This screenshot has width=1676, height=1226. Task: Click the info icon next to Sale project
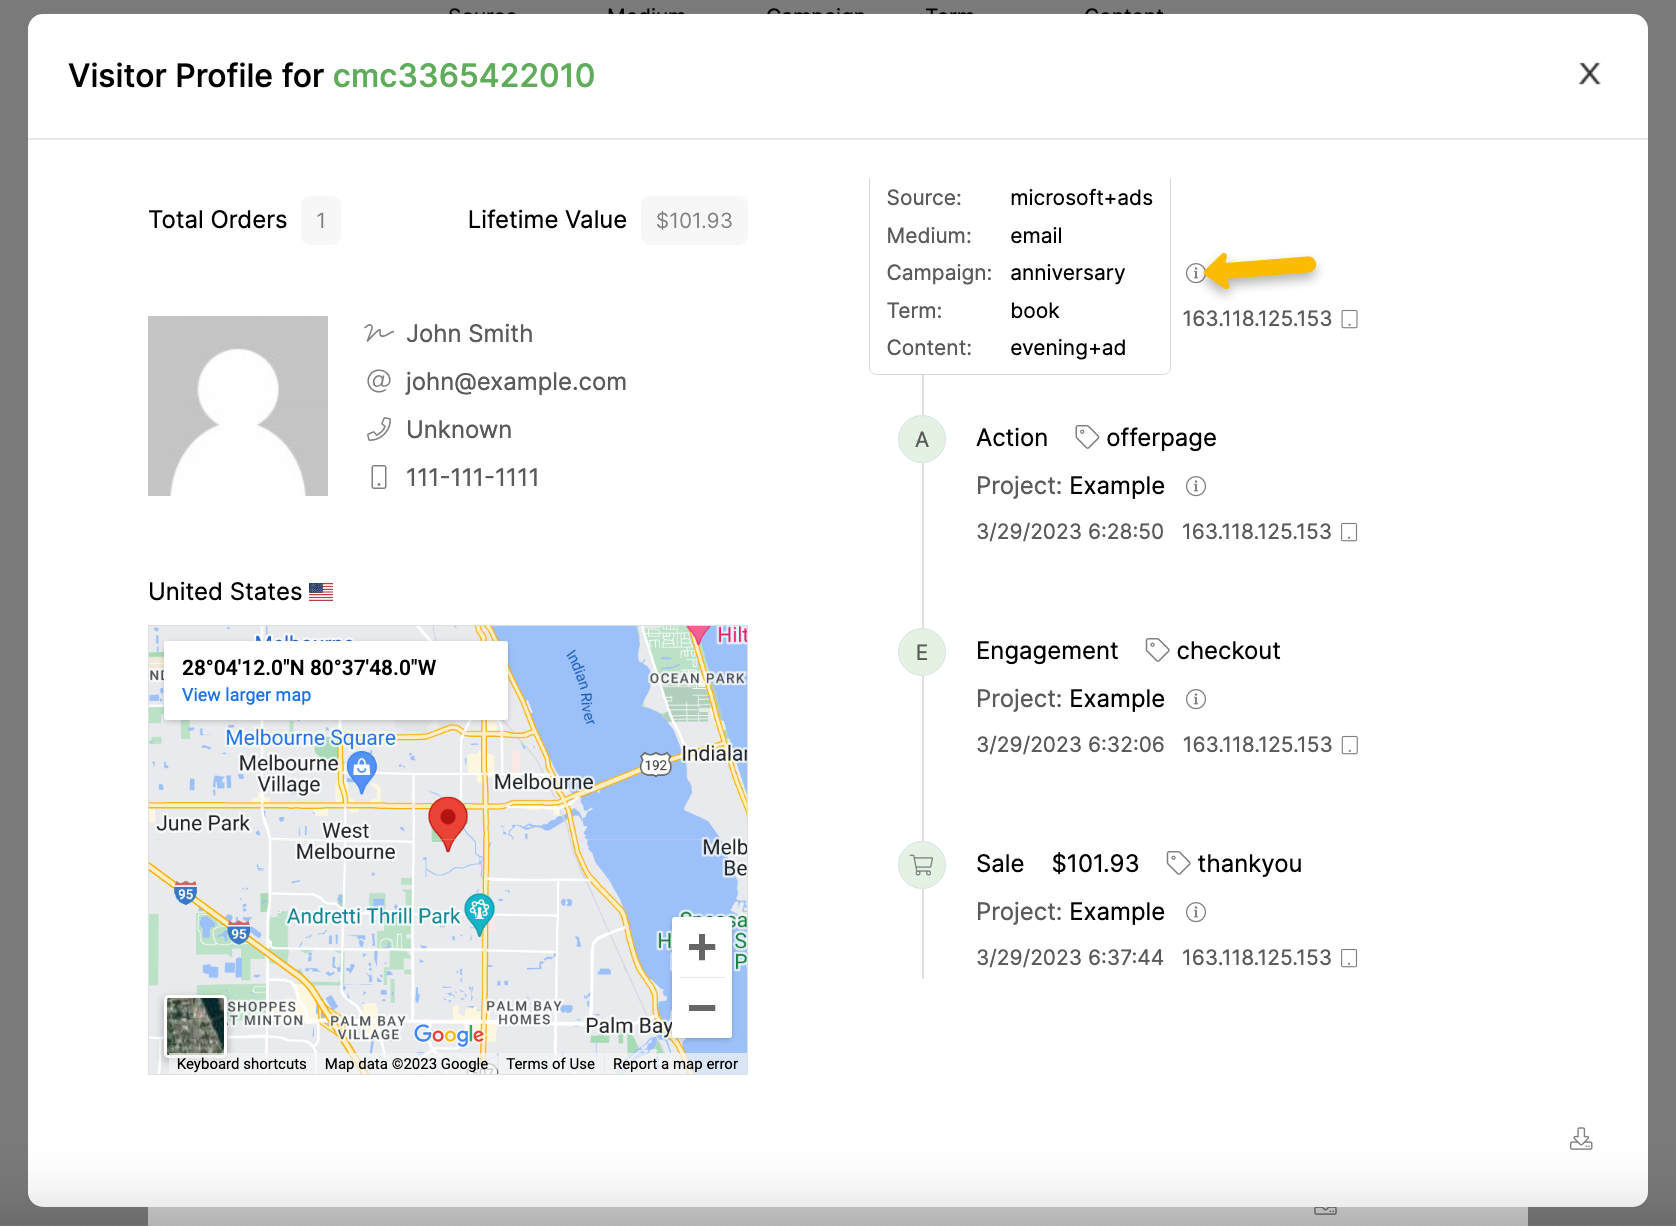(1195, 912)
